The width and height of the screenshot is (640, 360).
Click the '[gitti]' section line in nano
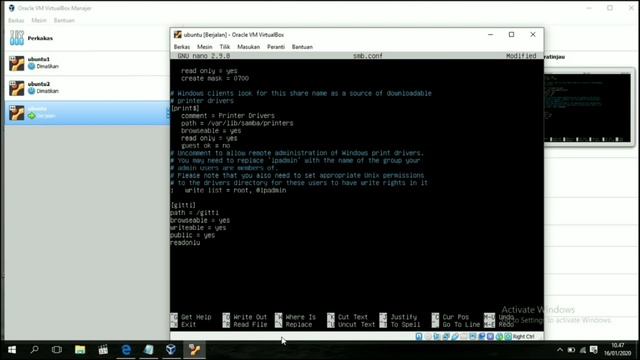click(x=183, y=205)
